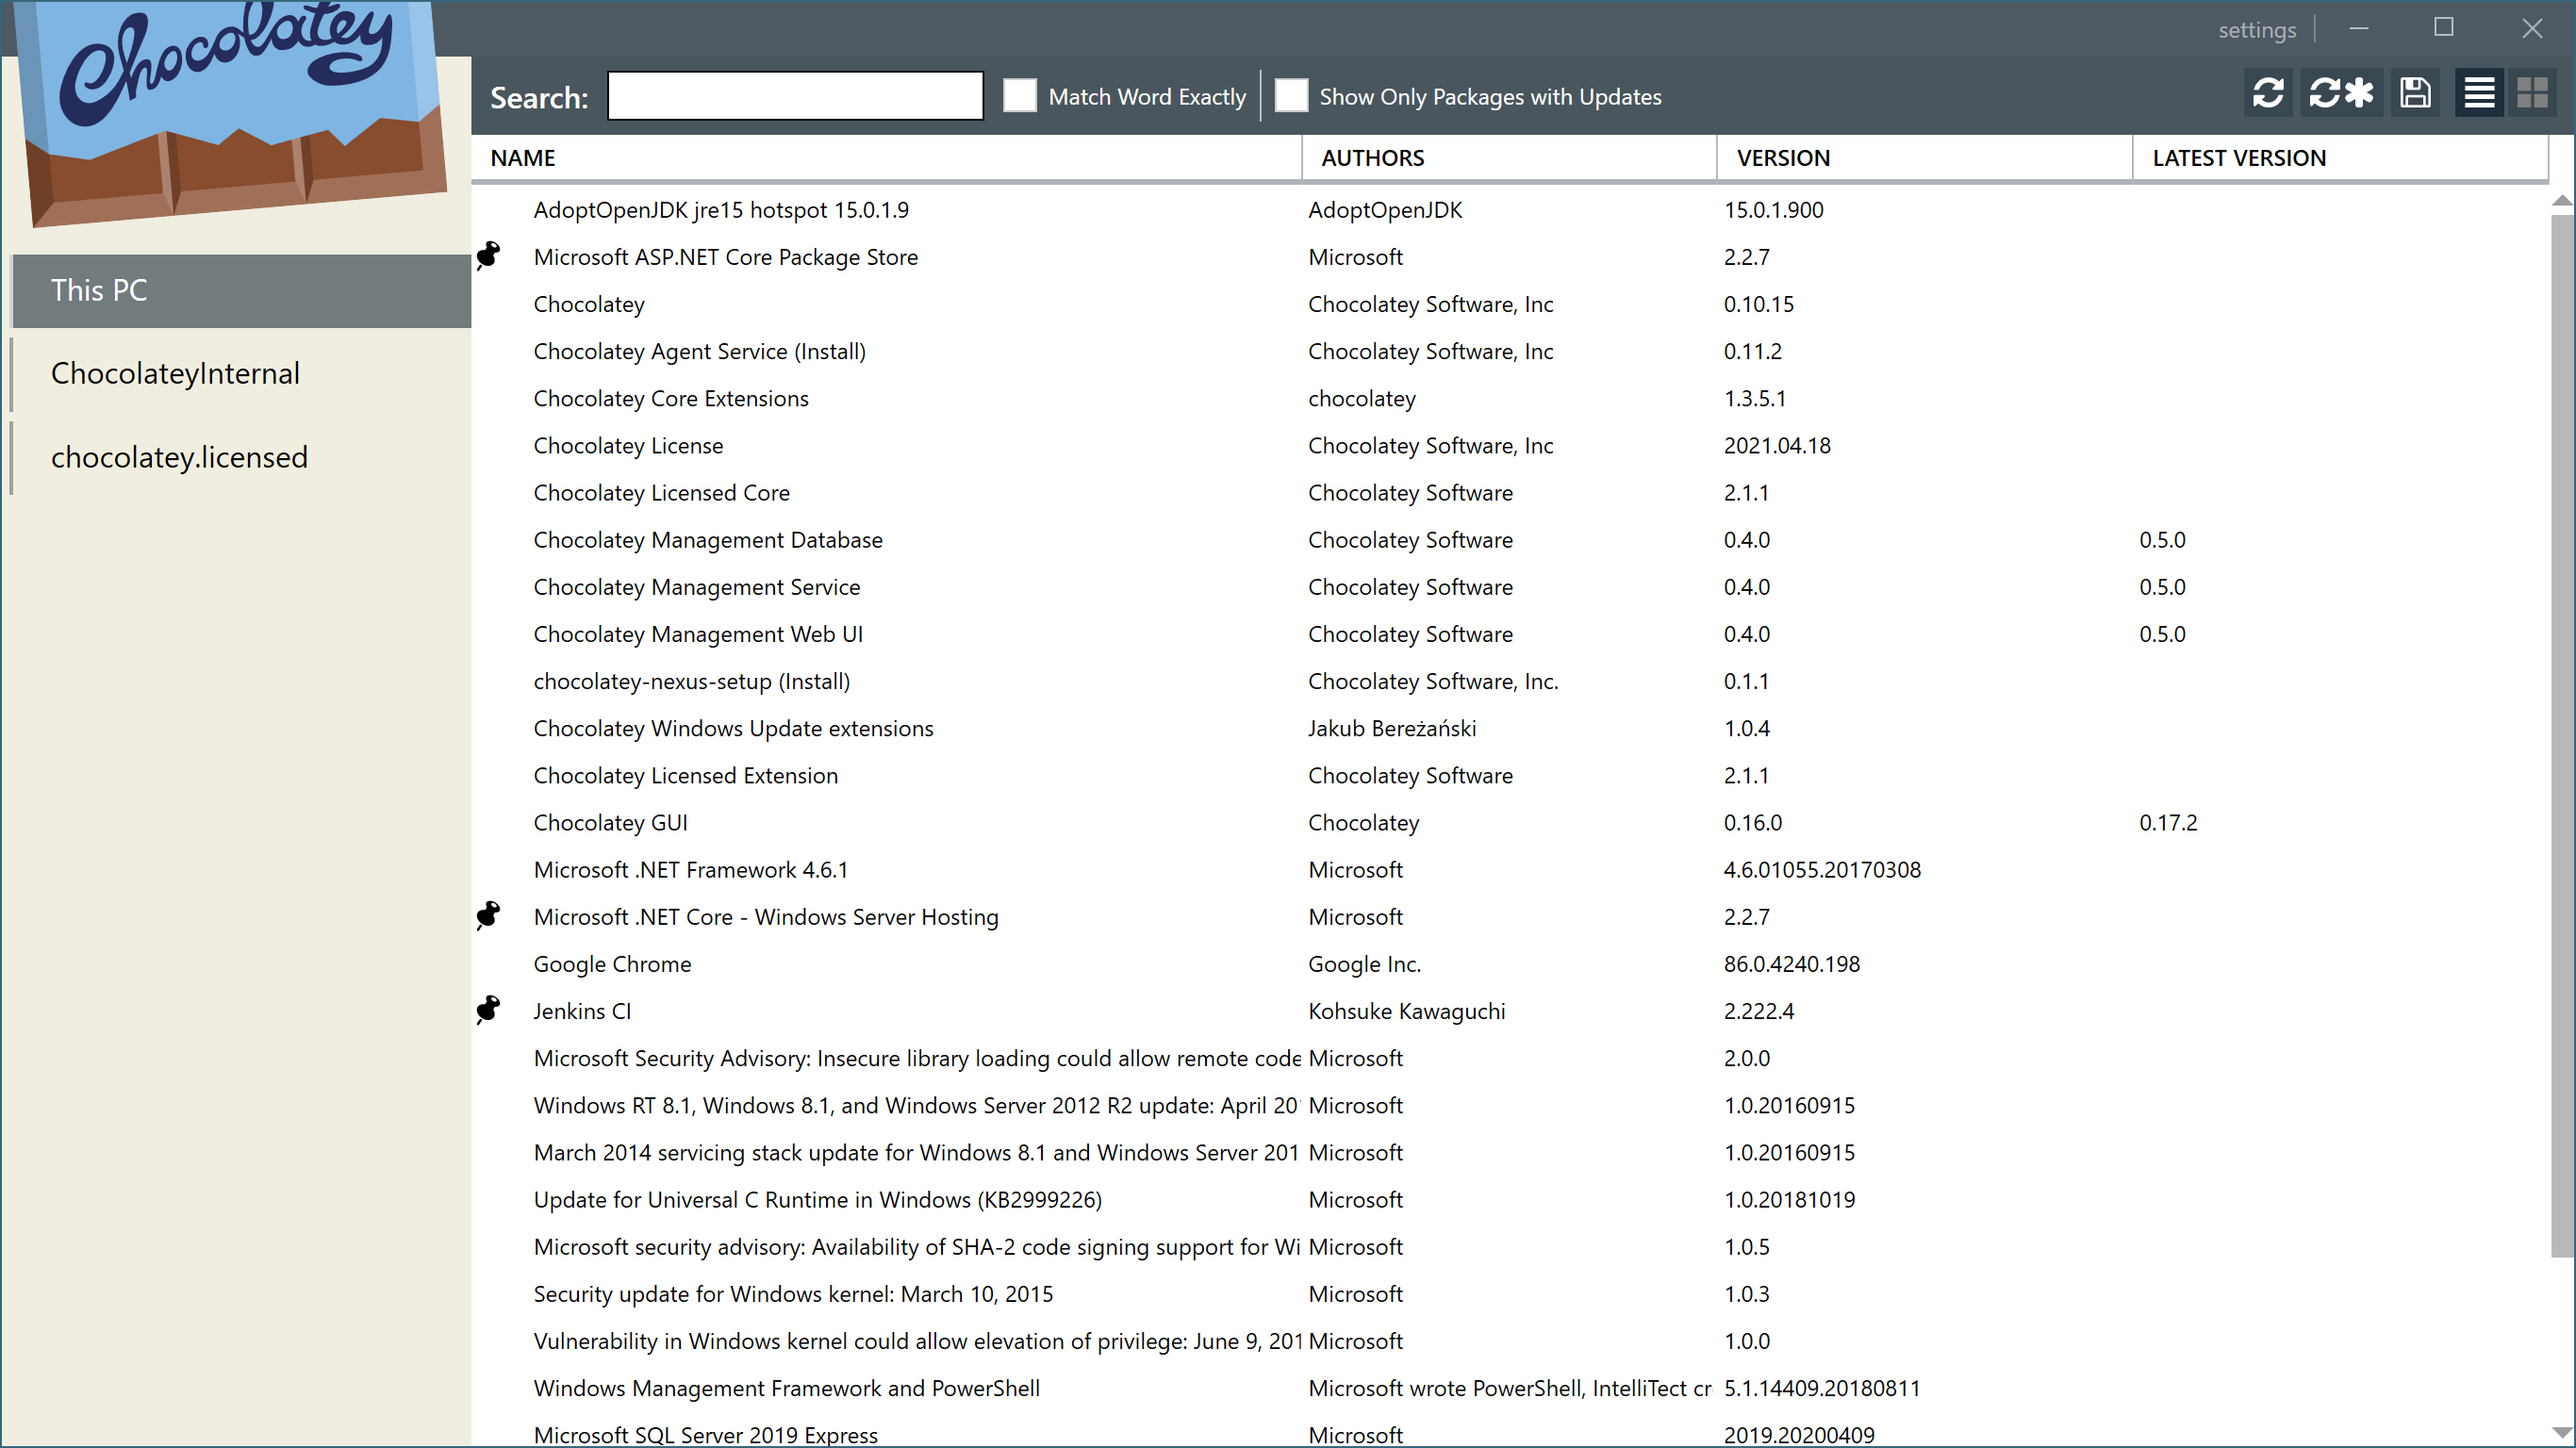Select Chocolatey License package row
Image resolution: width=2576 pixels, height=1448 pixels.
click(x=1510, y=445)
